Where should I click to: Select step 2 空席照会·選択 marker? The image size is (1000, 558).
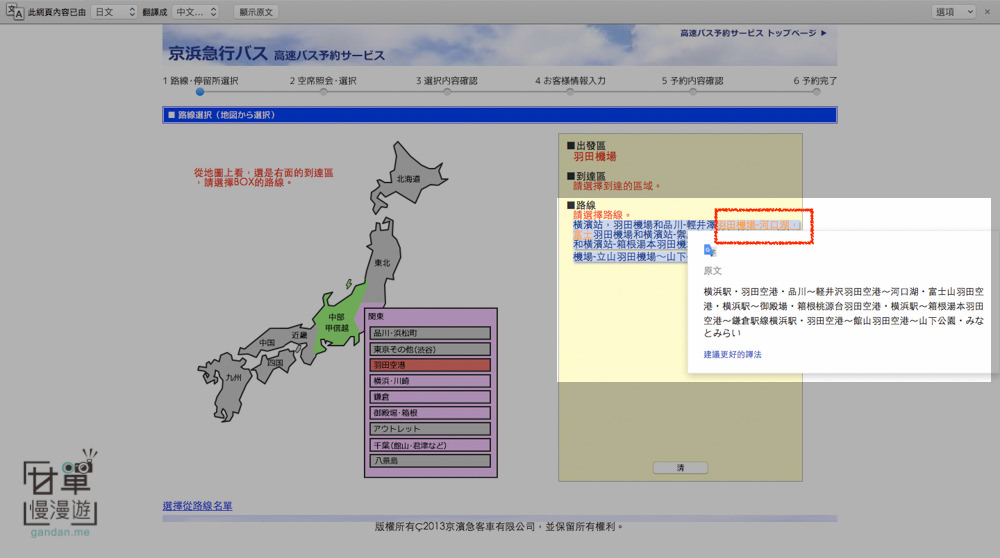coord(323,92)
